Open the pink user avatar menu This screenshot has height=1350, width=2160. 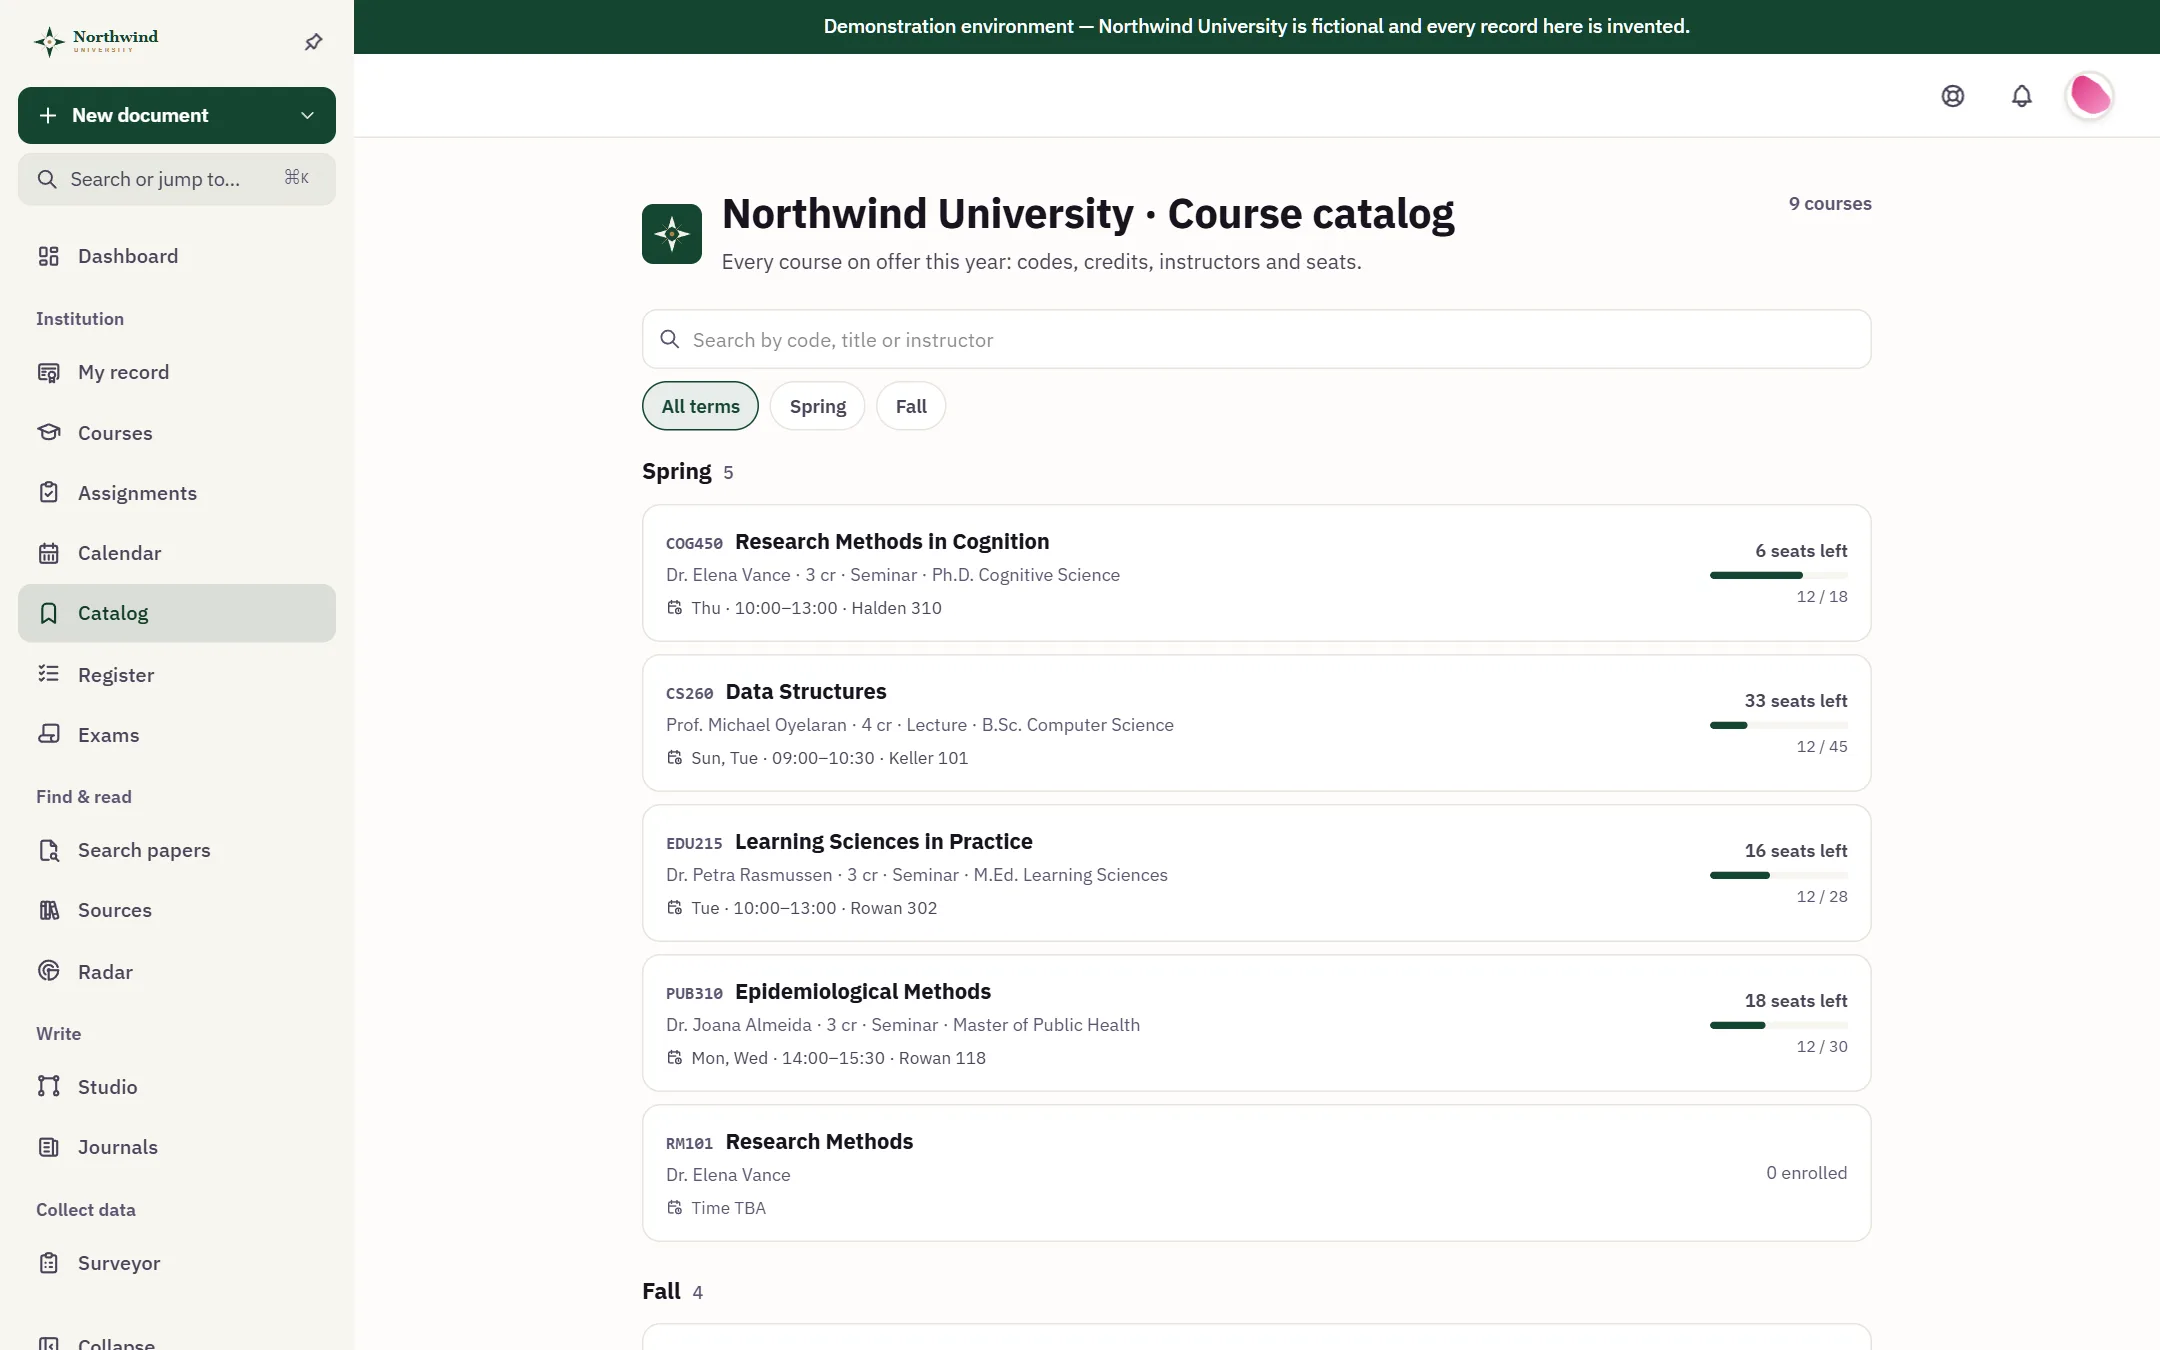(2090, 96)
